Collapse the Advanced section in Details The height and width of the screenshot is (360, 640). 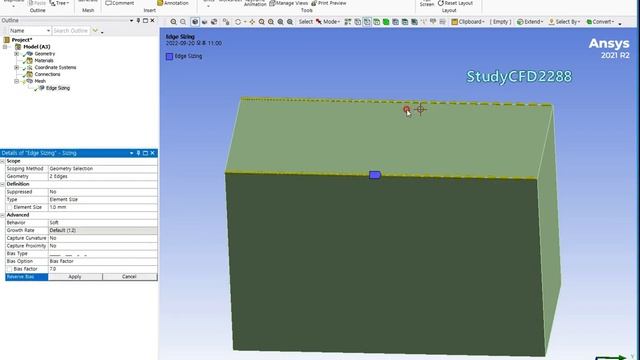pyautogui.click(x=2, y=215)
